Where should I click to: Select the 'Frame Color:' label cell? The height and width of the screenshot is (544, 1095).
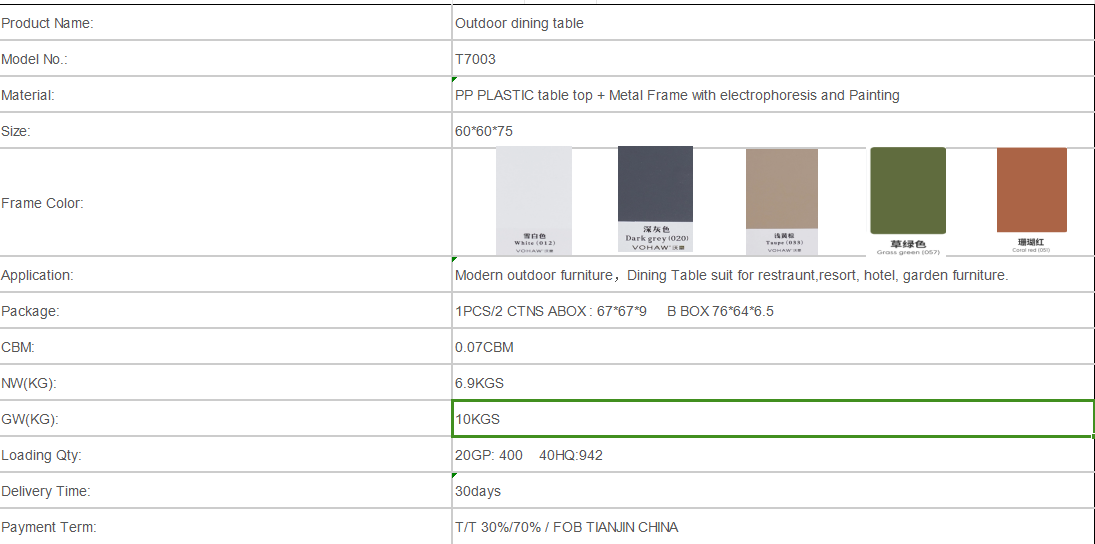tap(225, 203)
